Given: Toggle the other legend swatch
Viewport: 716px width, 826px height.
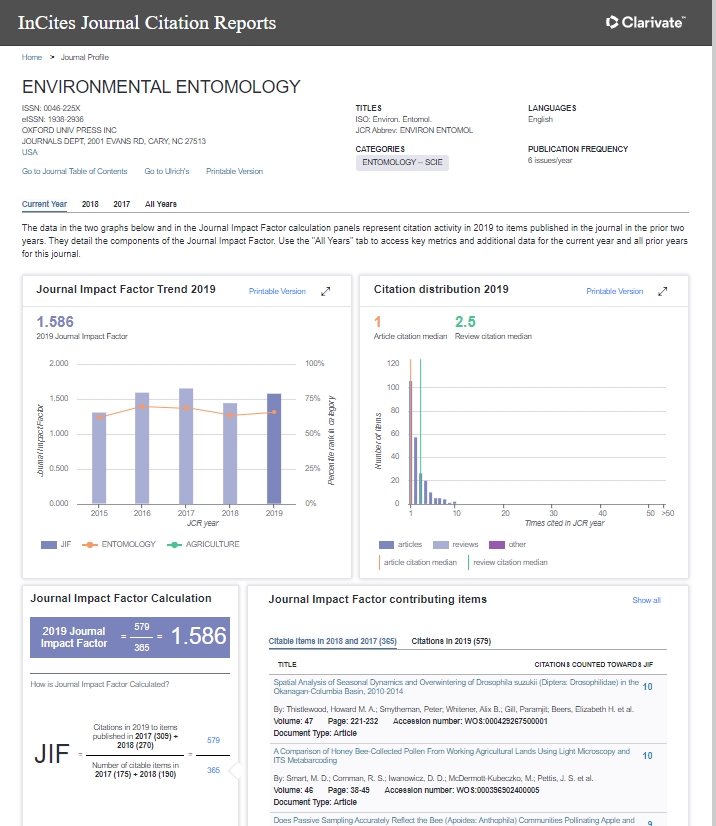Looking at the screenshot, I should click(497, 545).
